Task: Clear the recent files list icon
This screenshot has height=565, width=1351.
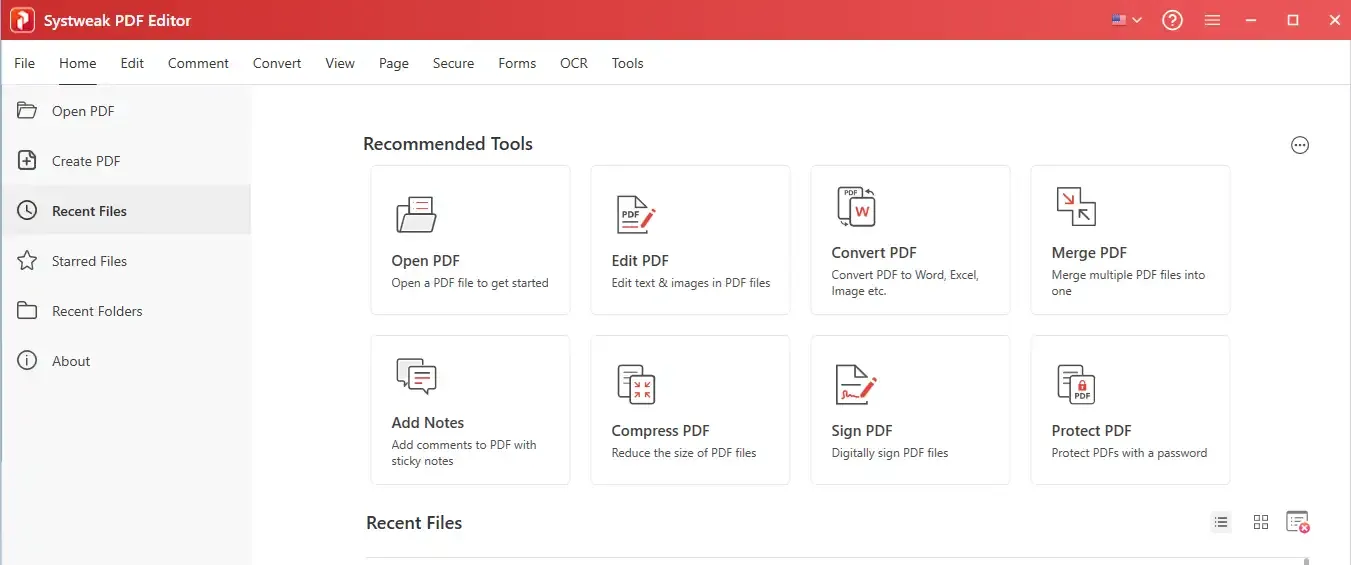Action: point(1298,522)
